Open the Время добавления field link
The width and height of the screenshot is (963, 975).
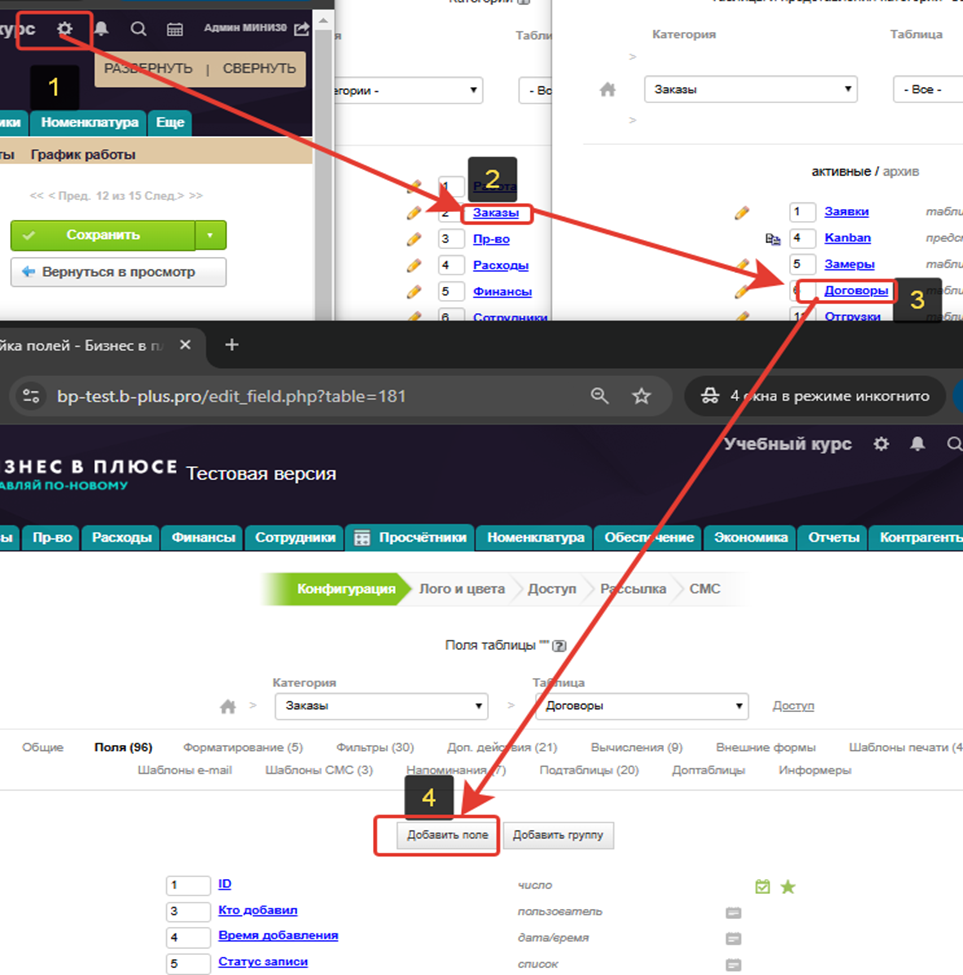coord(278,935)
